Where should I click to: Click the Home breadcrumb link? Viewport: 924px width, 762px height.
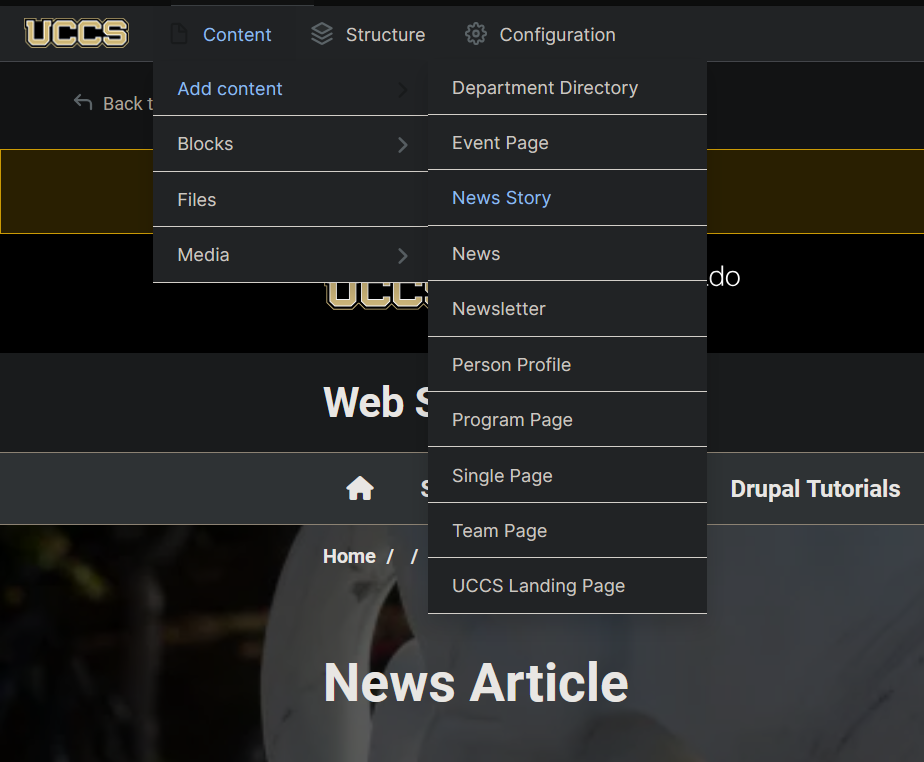(349, 556)
